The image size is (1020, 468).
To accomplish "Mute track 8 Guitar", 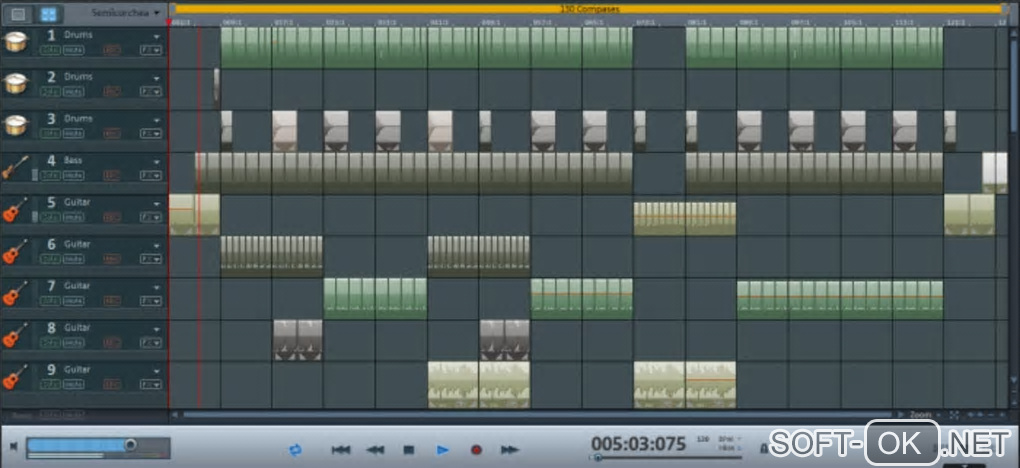I will (73, 342).
